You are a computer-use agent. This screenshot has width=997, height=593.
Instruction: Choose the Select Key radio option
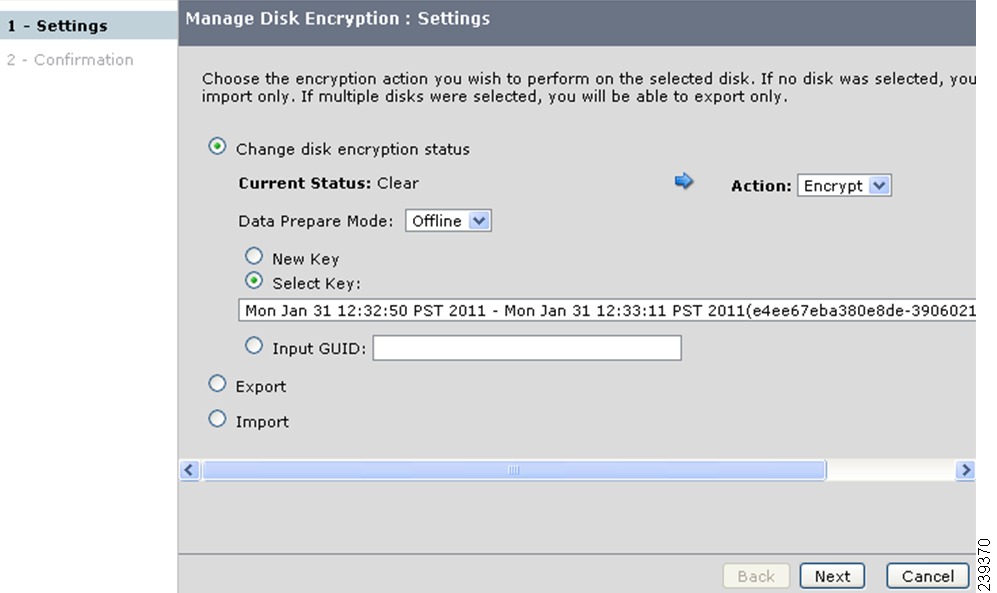[x=254, y=280]
